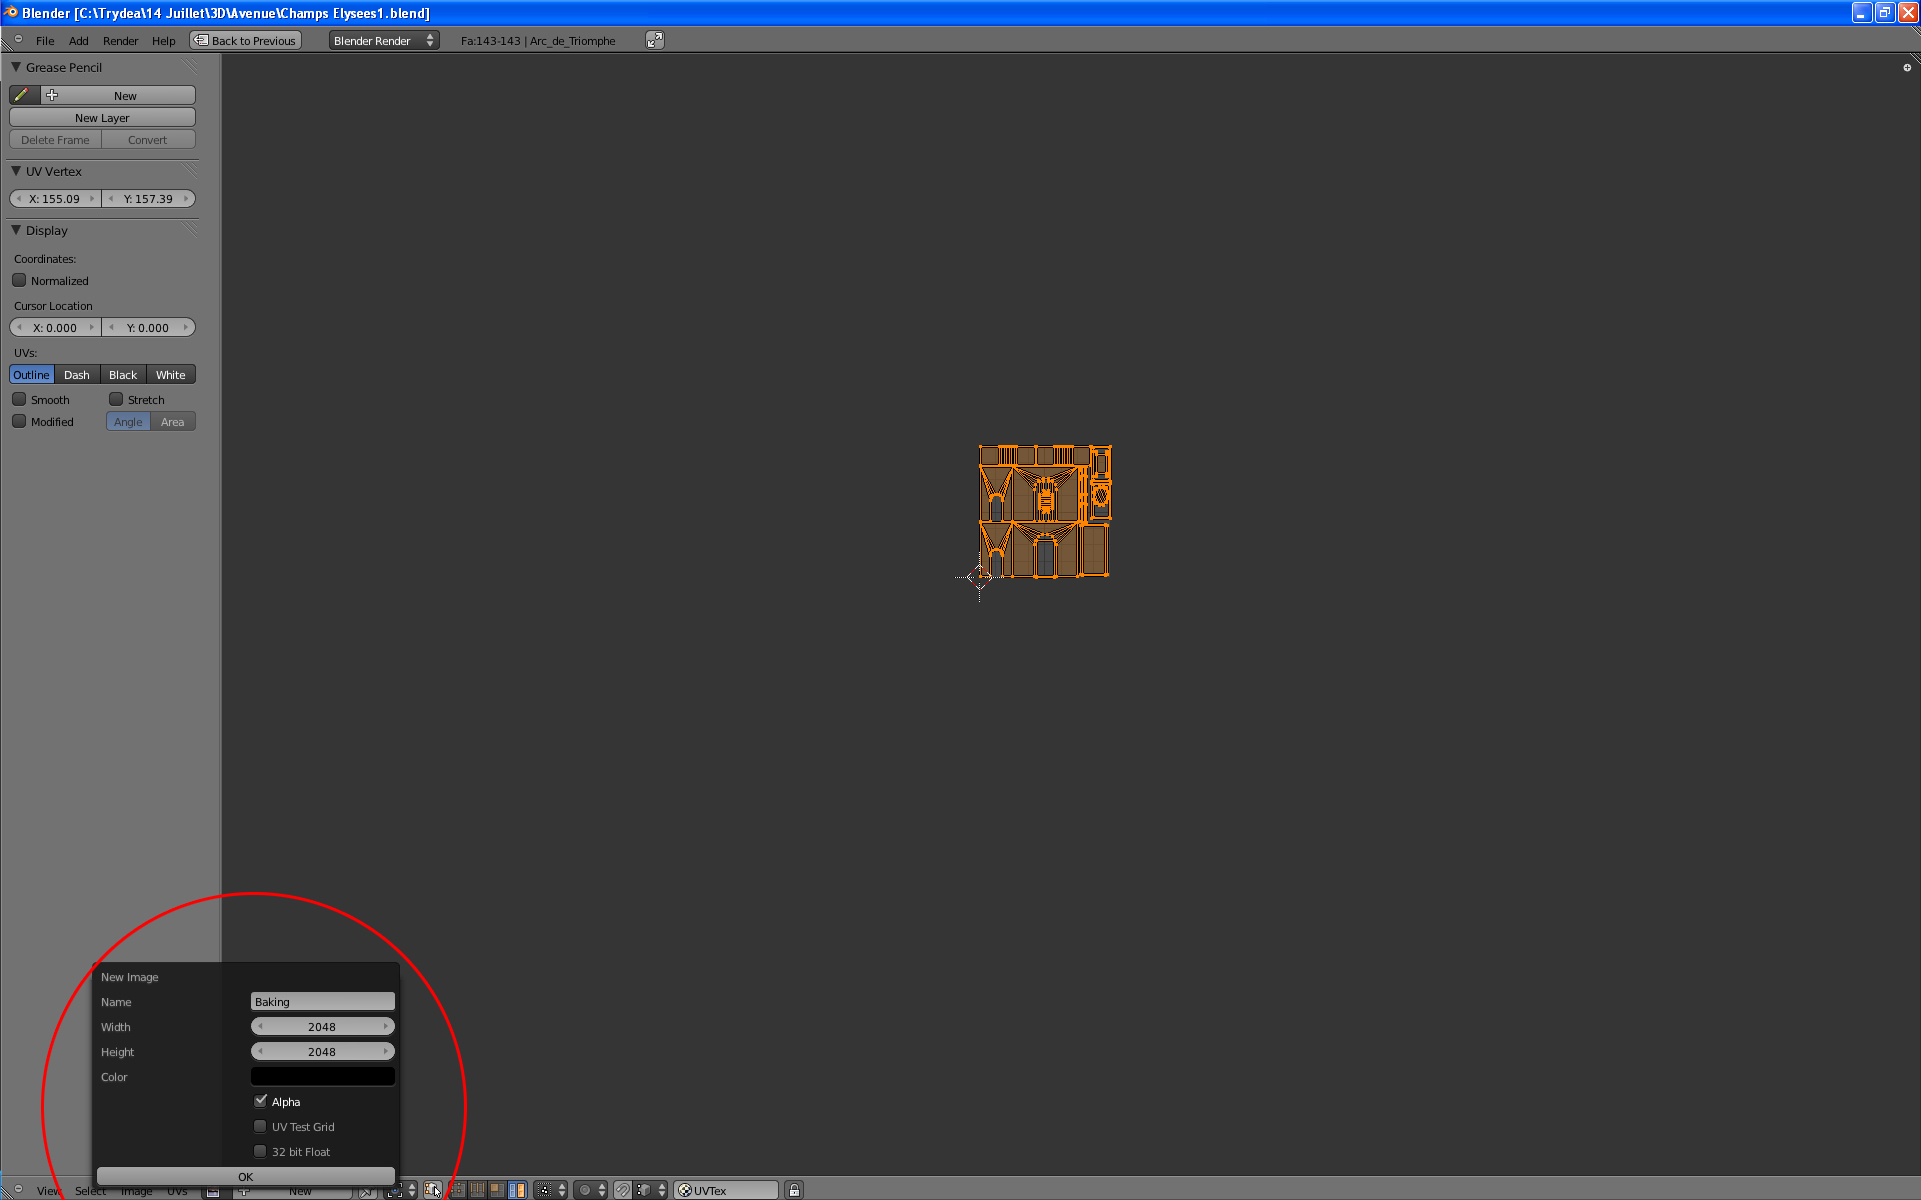Collapse the top header menus icon
Image resolution: width=1921 pixels, height=1200 pixels.
pos(18,40)
